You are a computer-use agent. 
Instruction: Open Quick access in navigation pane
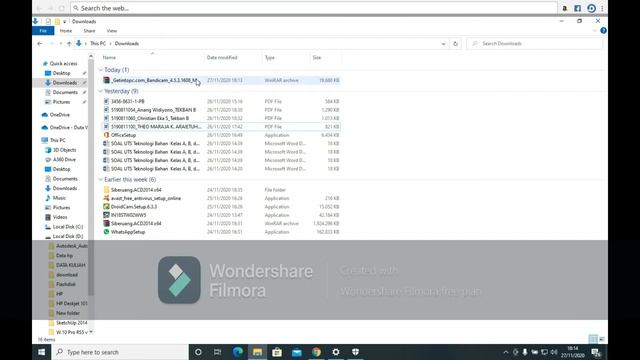point(63,64)
